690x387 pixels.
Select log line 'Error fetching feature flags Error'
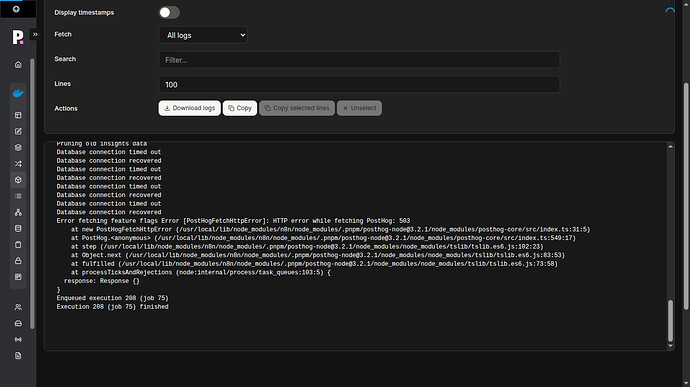click(233, 221)
